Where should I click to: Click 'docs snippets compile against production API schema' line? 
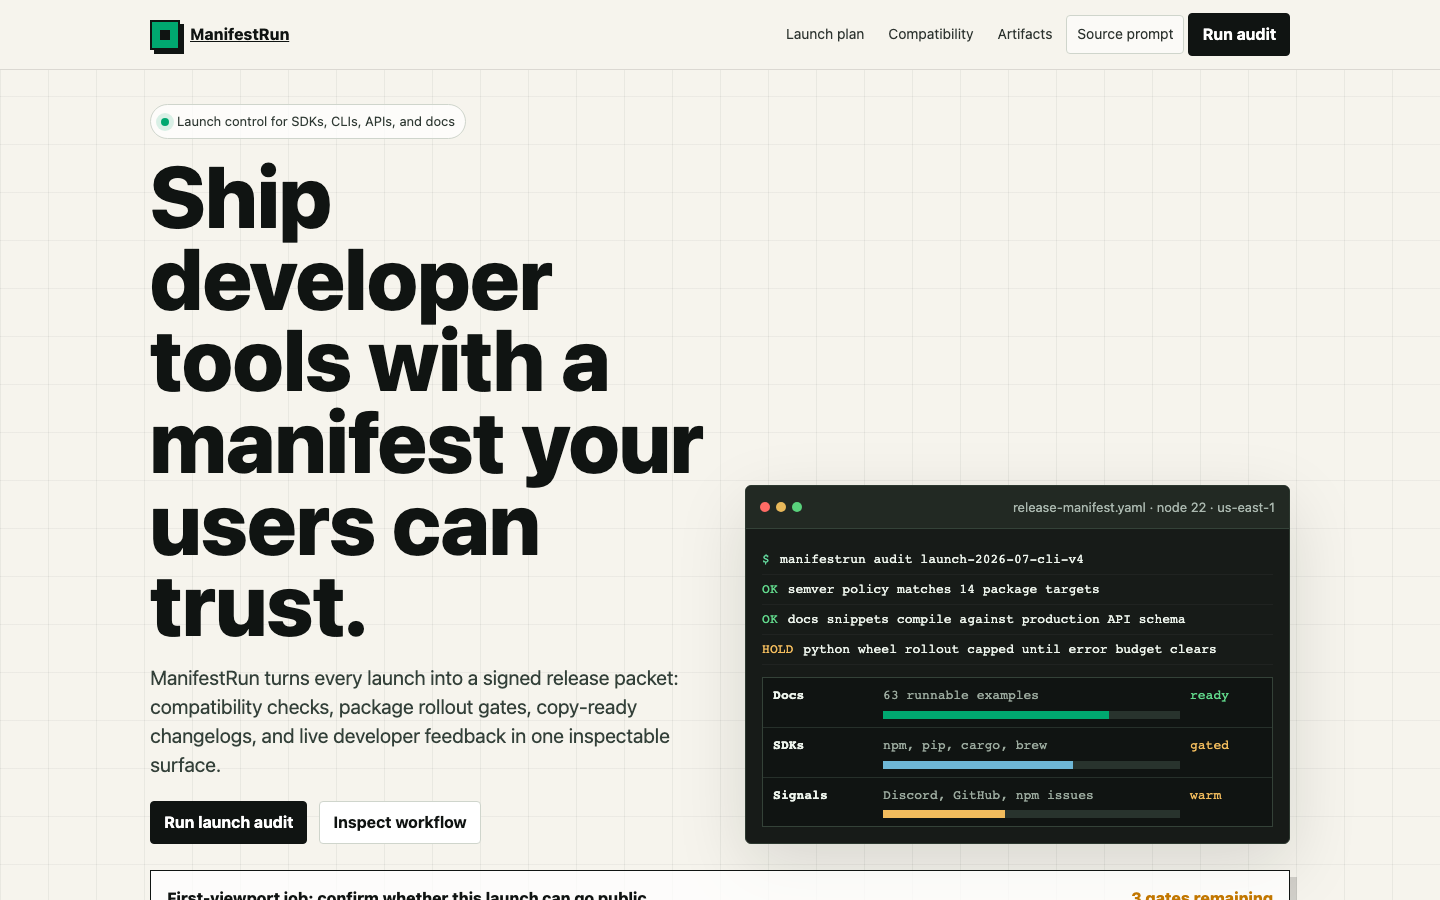tap(986, 619)
